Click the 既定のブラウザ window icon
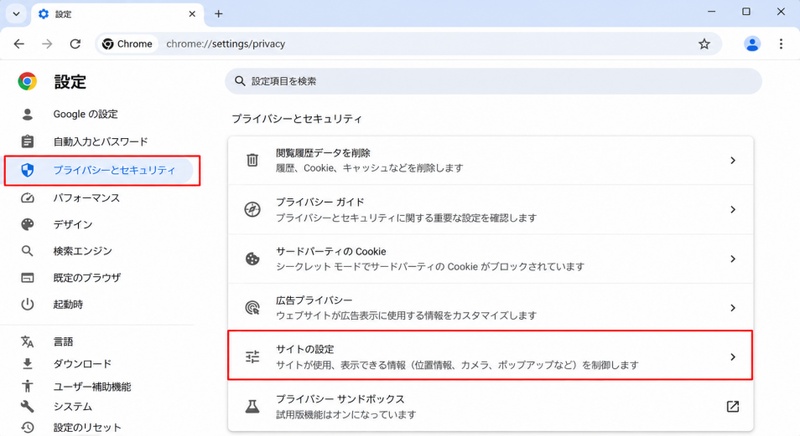800x436 pixels. tap(28, 278)
